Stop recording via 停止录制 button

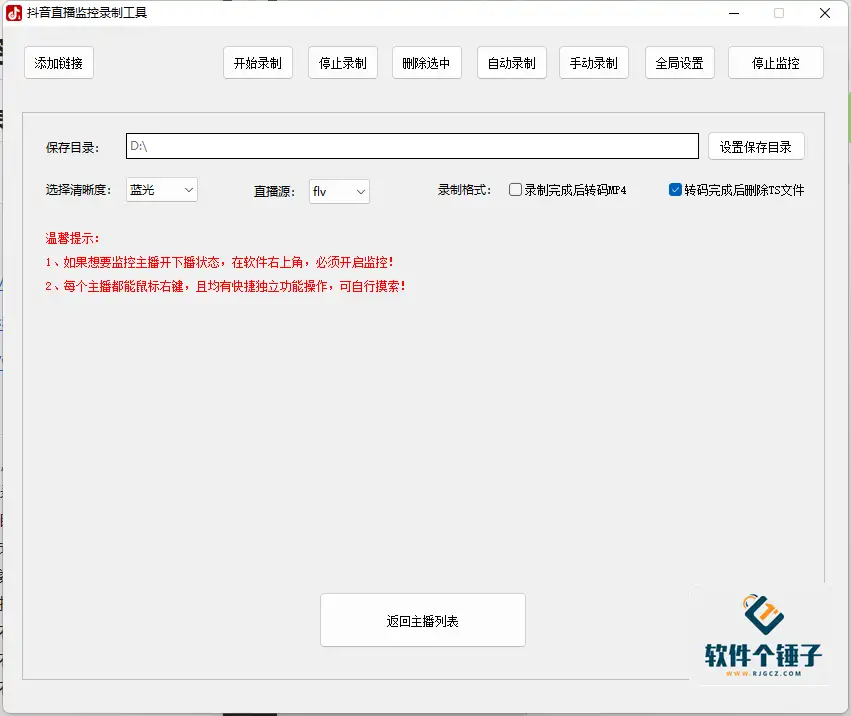click(x=343, y=63)
